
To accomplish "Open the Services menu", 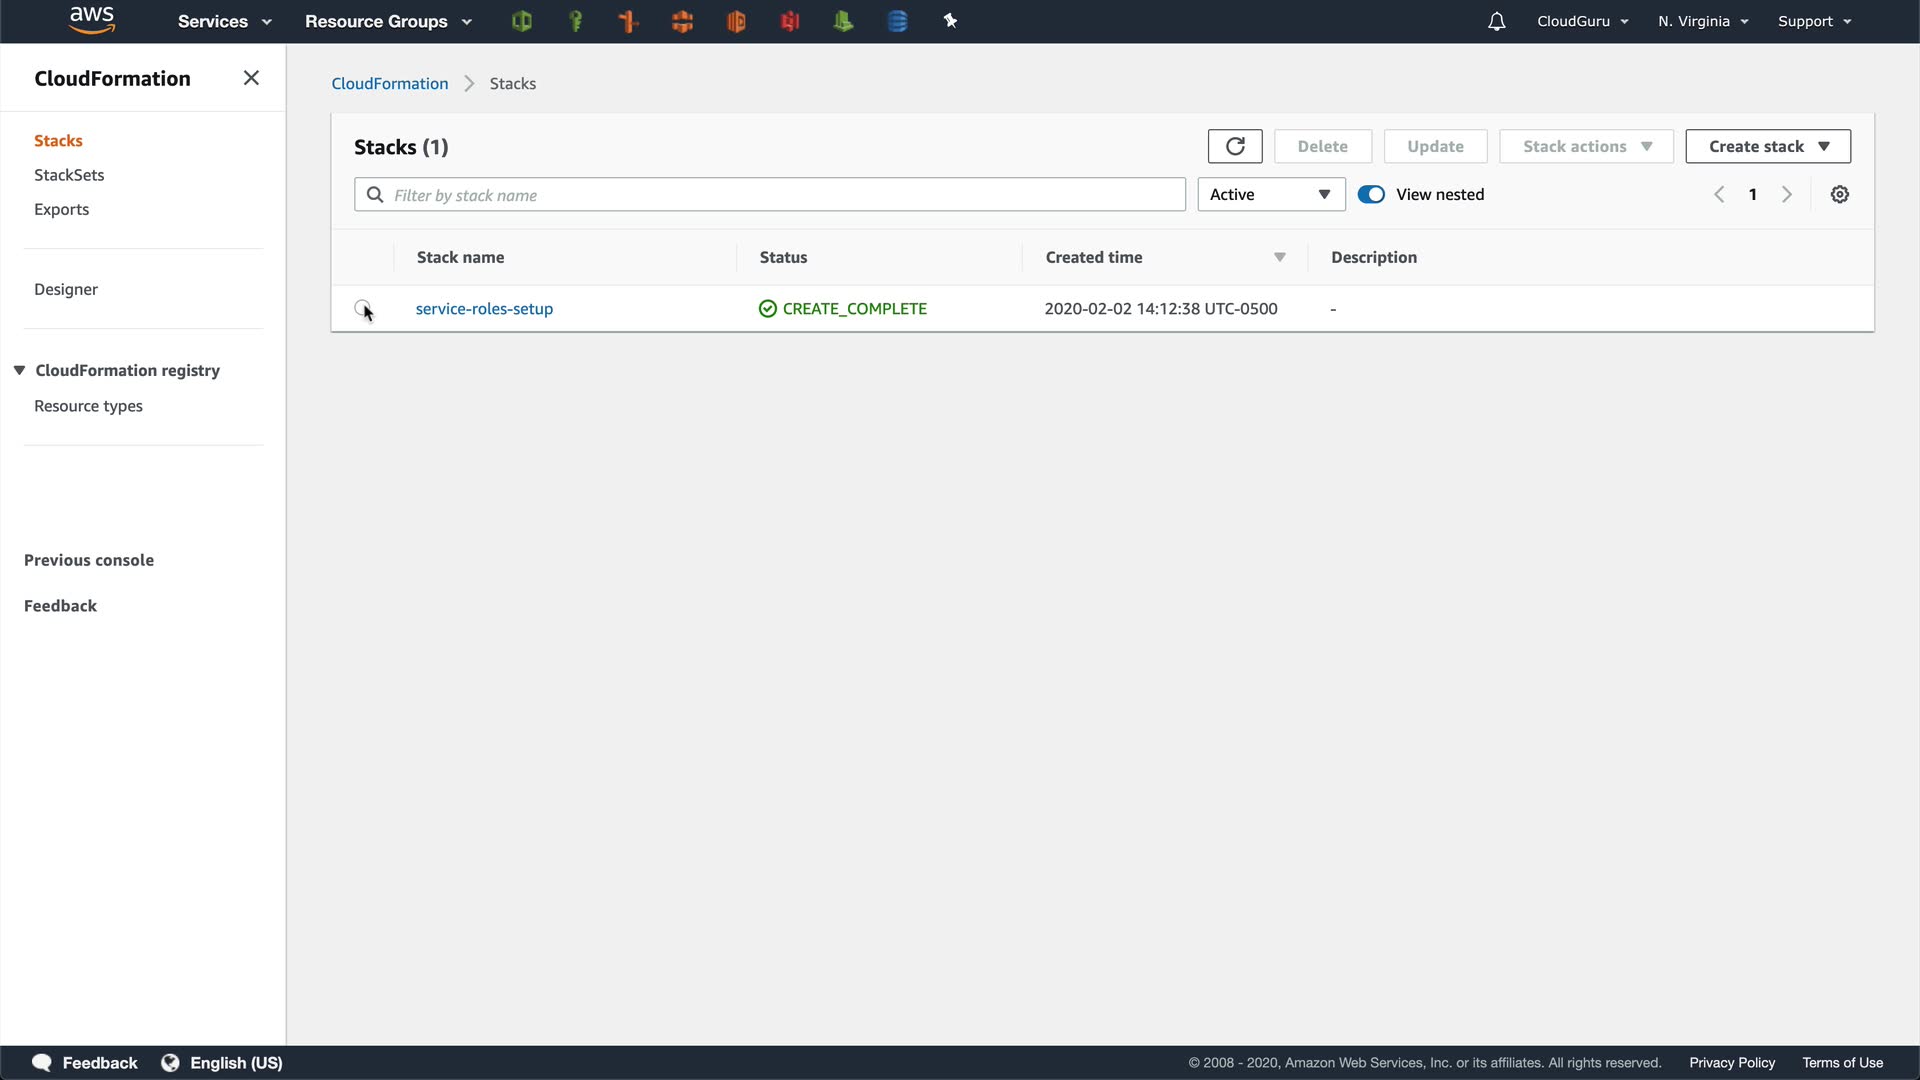I will point(224,21).
